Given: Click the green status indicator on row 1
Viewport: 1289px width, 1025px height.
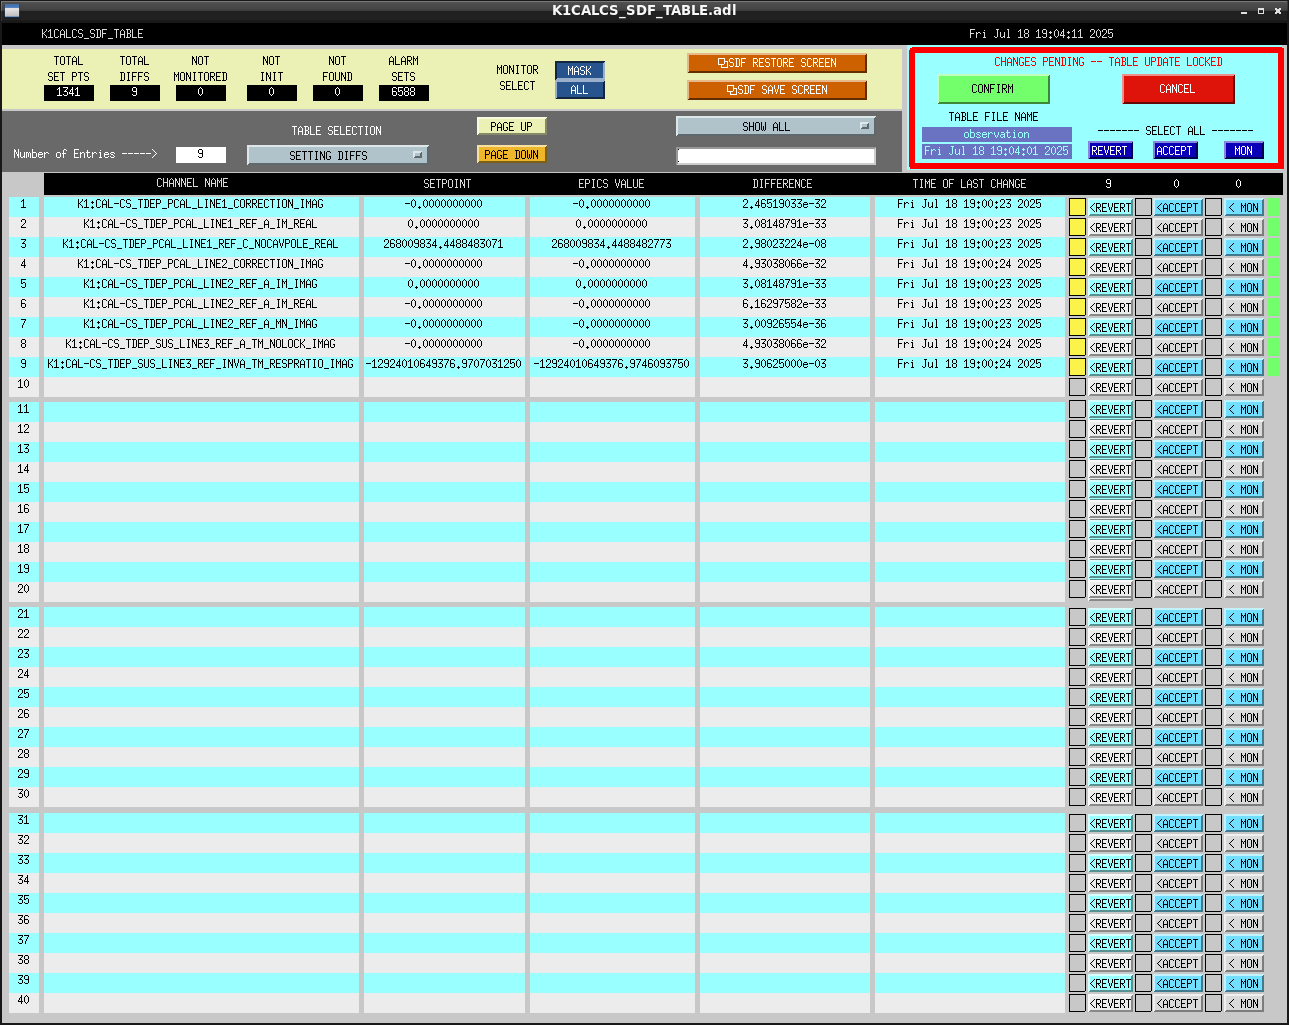Looking at the screenshot, I should tap(1273, 207).
